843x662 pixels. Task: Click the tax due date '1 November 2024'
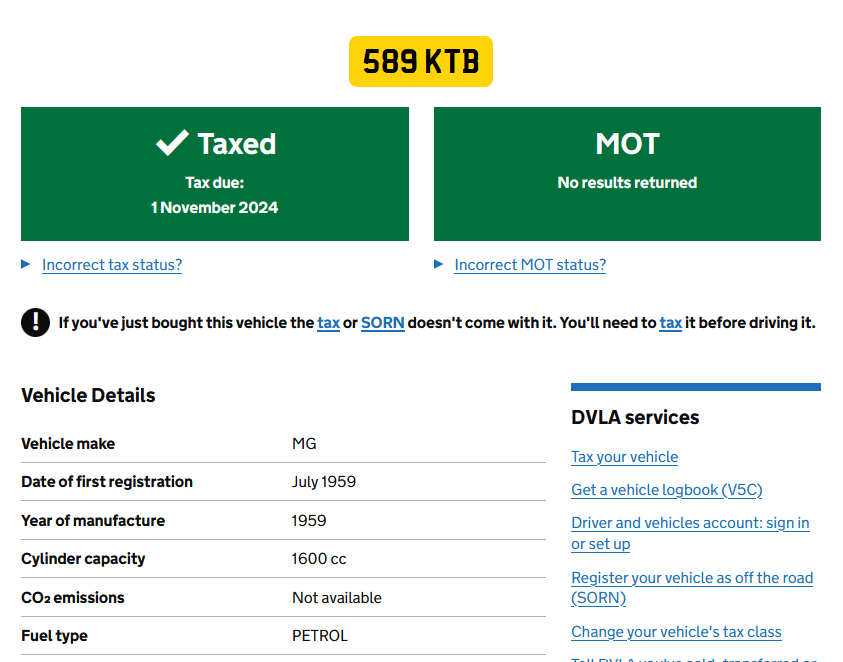point(214,208)
